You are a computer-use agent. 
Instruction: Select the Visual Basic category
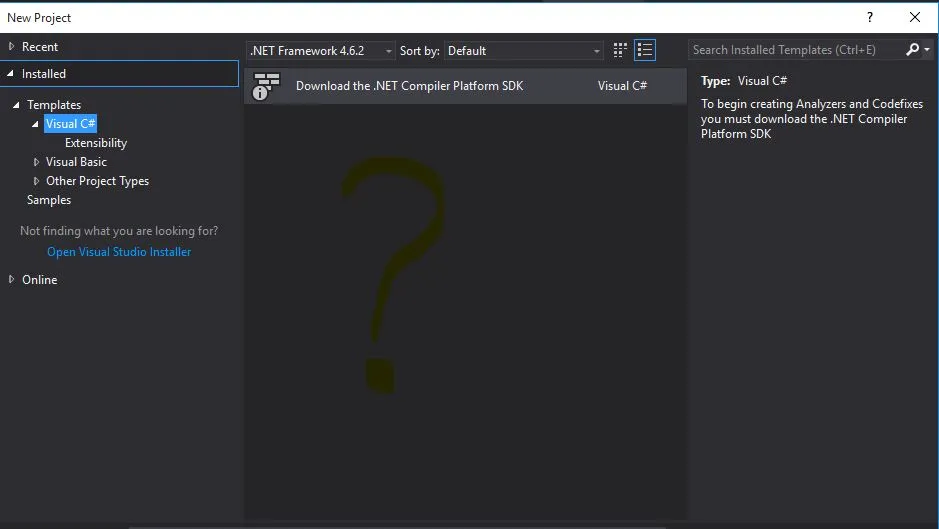[x=76, y=162]
